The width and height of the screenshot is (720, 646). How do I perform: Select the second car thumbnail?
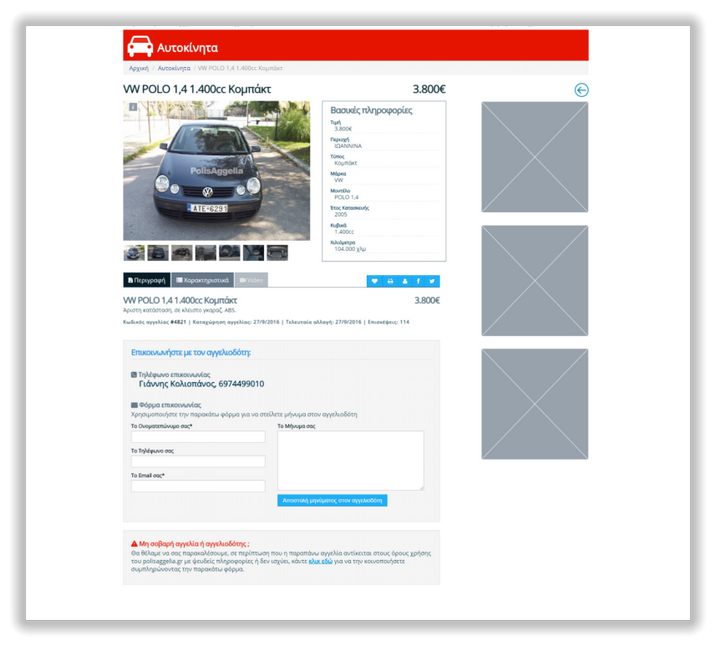(158, 253)
